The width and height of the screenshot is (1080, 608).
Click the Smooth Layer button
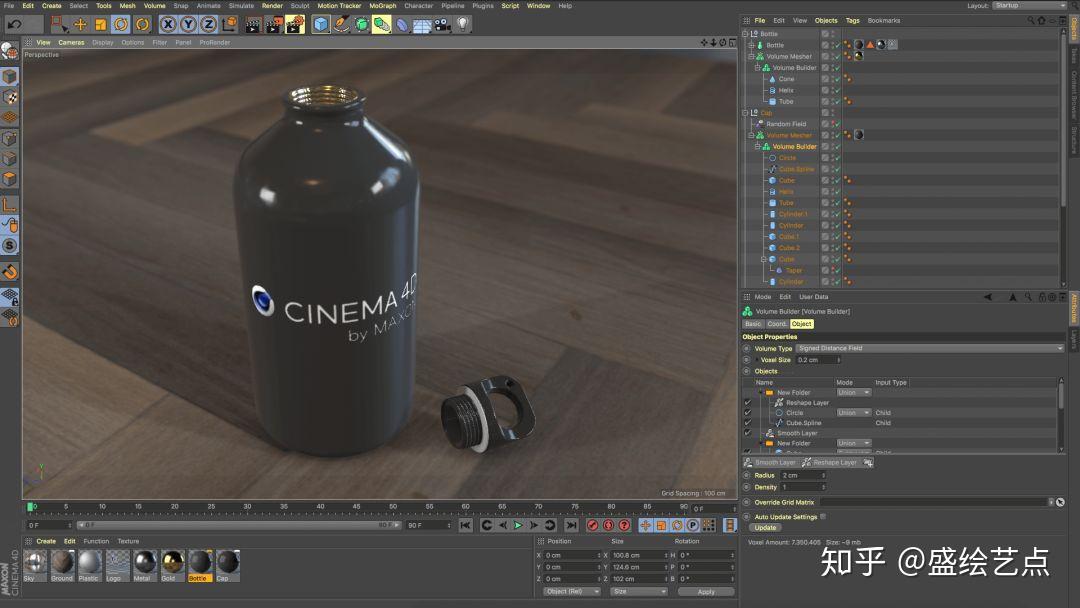(x=770, y=462)
